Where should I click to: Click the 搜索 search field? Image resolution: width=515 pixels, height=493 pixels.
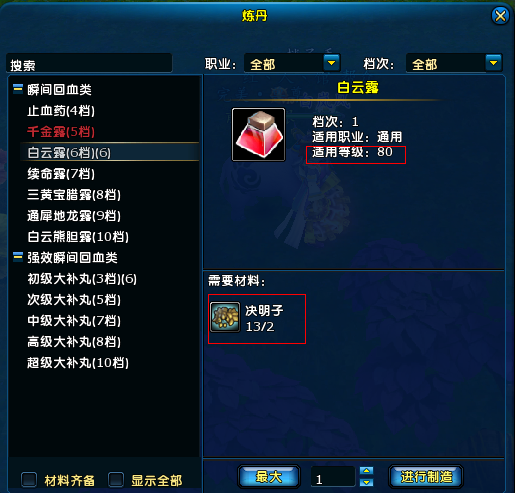89,63
